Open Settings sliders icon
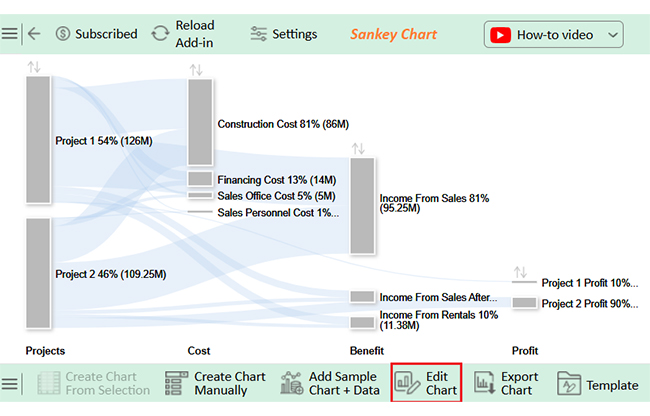 pos(259,34)
